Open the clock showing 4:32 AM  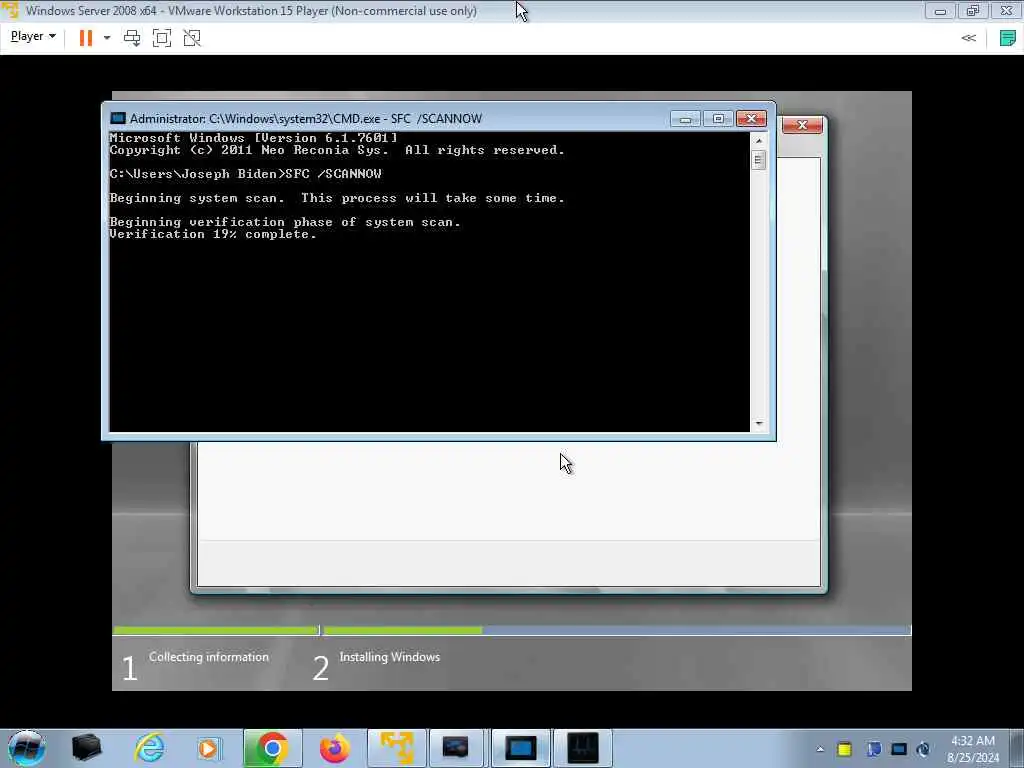pos(973,748)
